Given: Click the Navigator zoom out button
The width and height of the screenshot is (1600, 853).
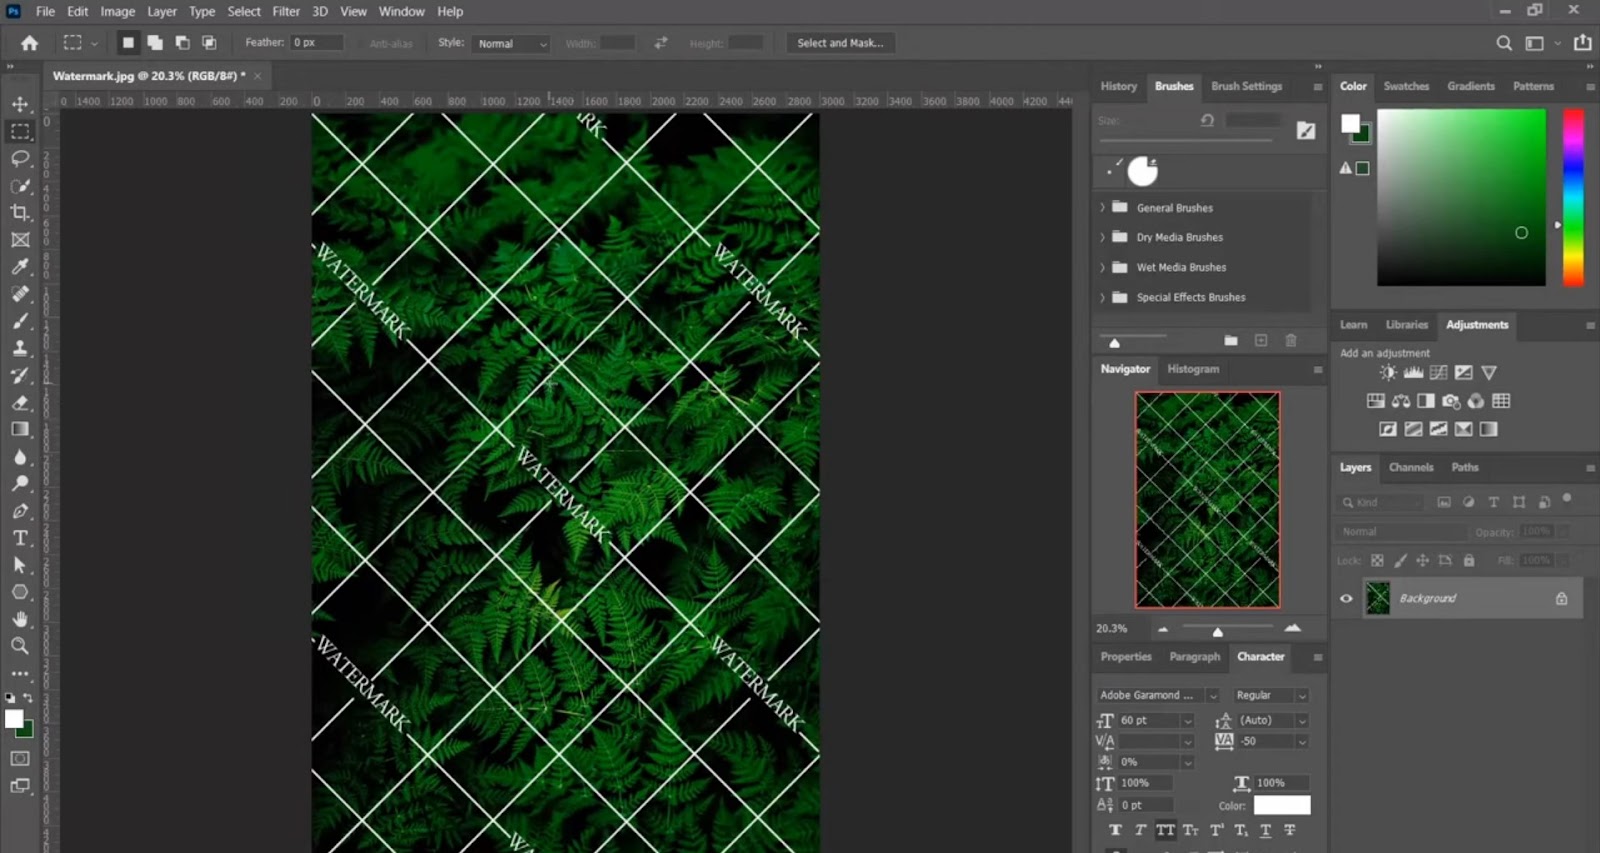Looking at the screenshot, I should tap(1163, 629).
